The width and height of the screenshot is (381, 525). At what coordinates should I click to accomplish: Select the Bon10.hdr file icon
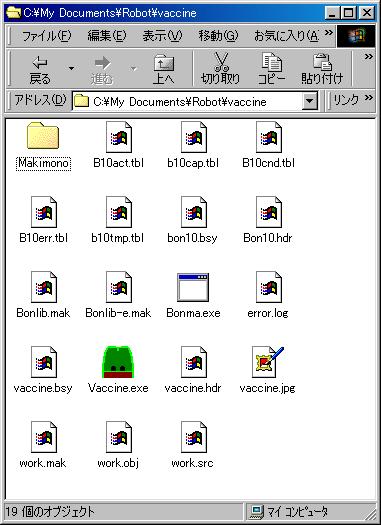coord(269,212)
